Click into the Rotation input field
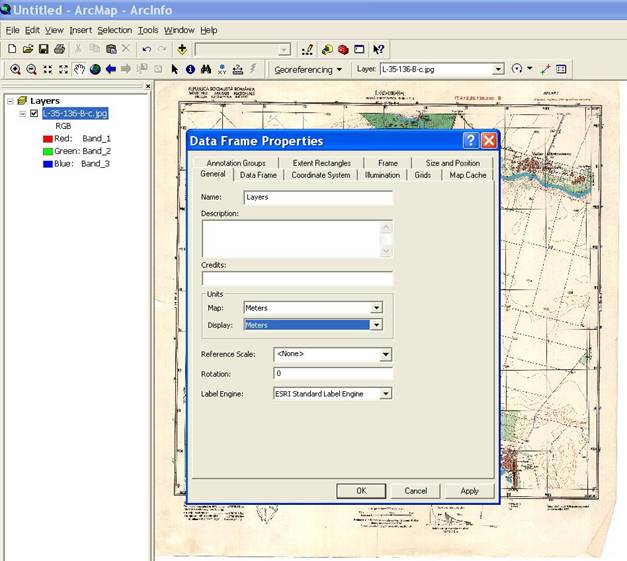Image resolution: width=627 pixels, height=561 pixels. pos(333,374)
